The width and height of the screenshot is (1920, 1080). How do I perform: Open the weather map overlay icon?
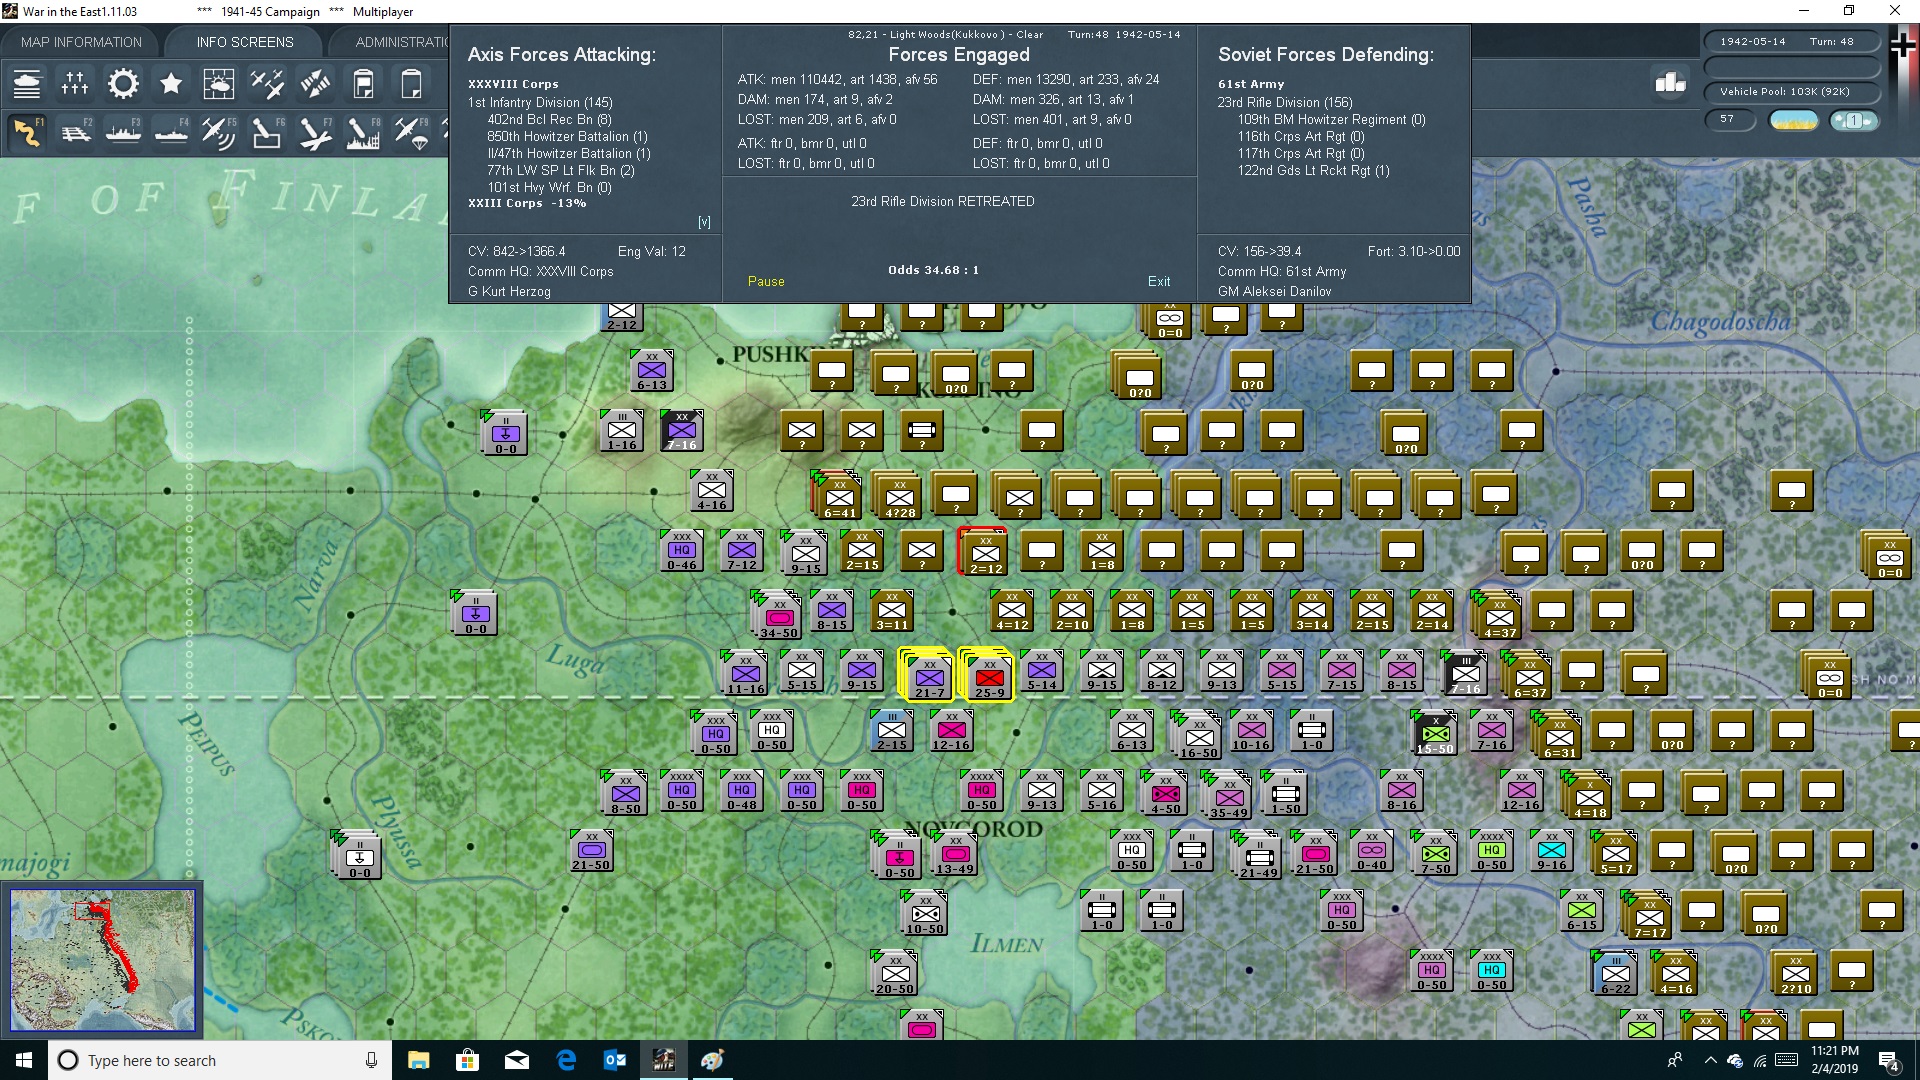[x=219, y=84]
